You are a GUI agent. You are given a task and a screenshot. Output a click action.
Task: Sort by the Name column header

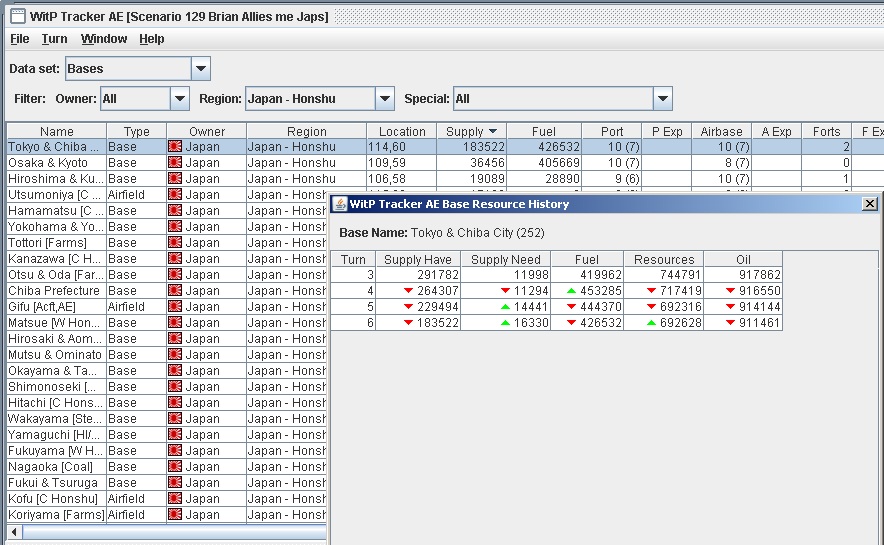56,131
